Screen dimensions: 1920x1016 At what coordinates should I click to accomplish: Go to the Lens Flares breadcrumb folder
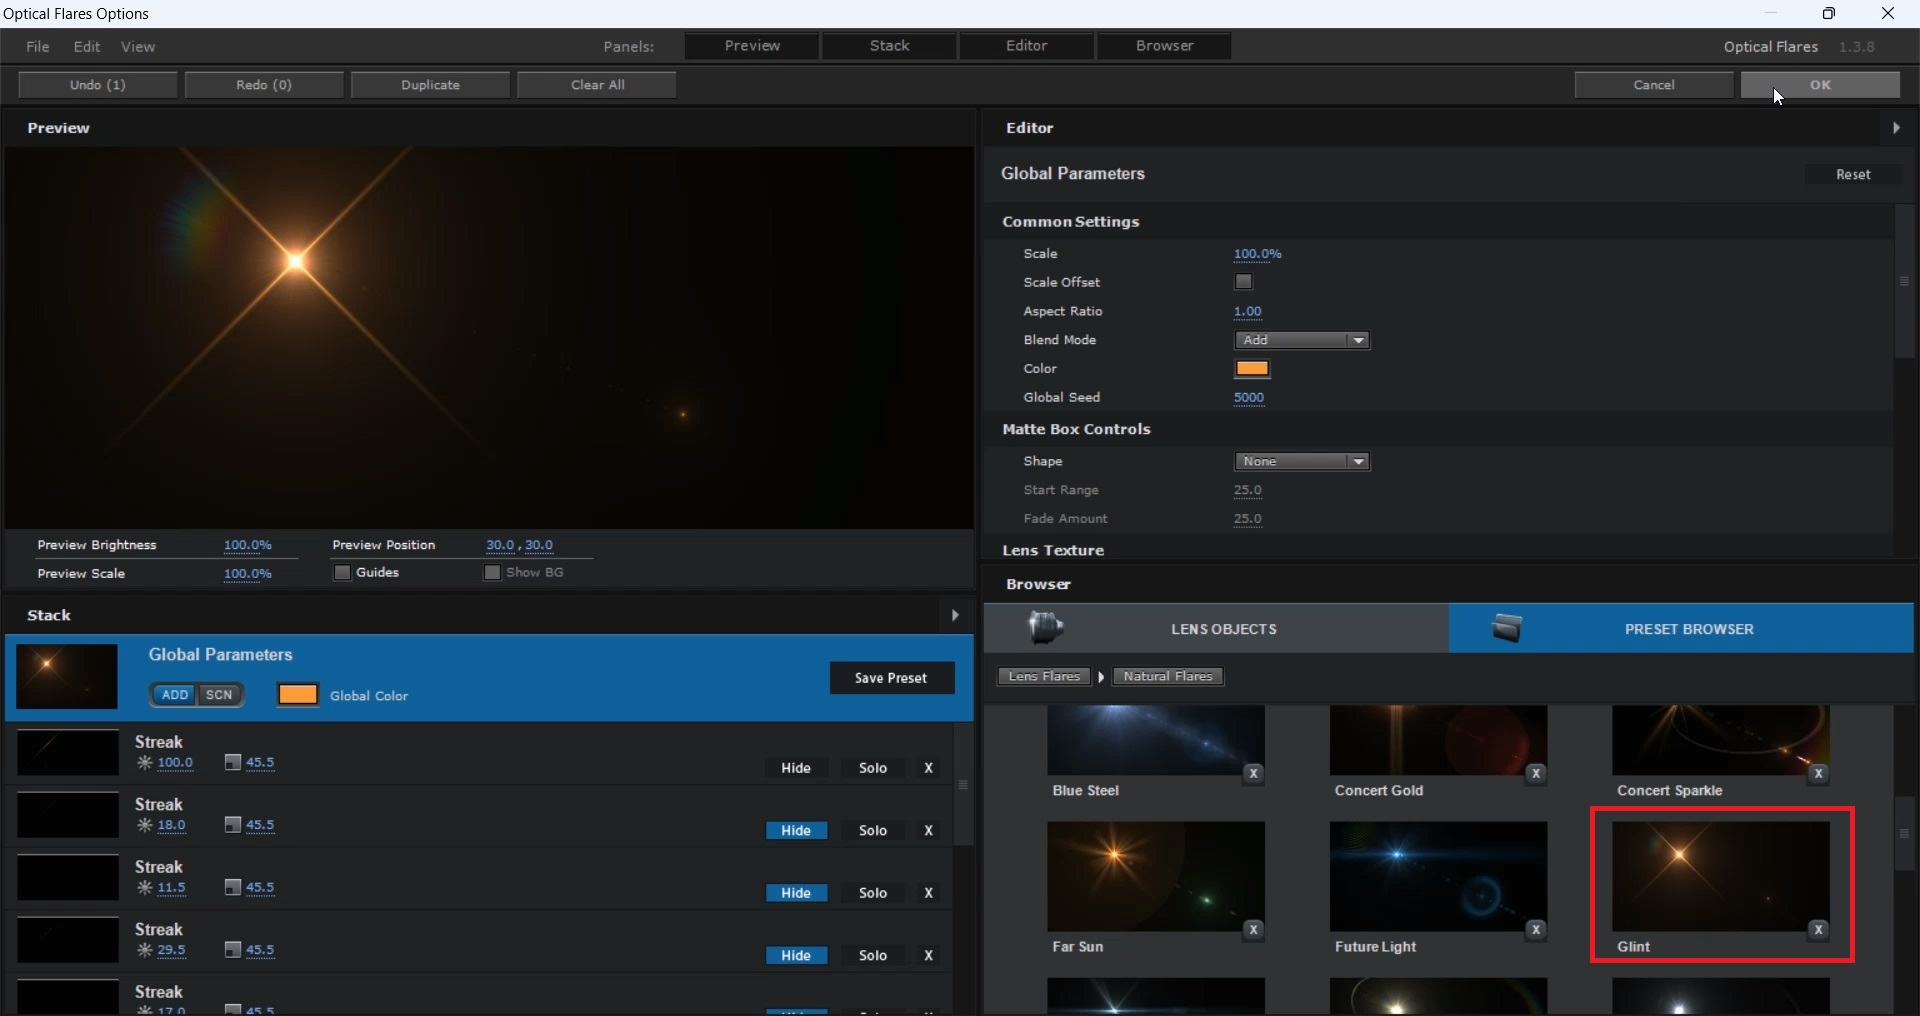[1043, 677]
